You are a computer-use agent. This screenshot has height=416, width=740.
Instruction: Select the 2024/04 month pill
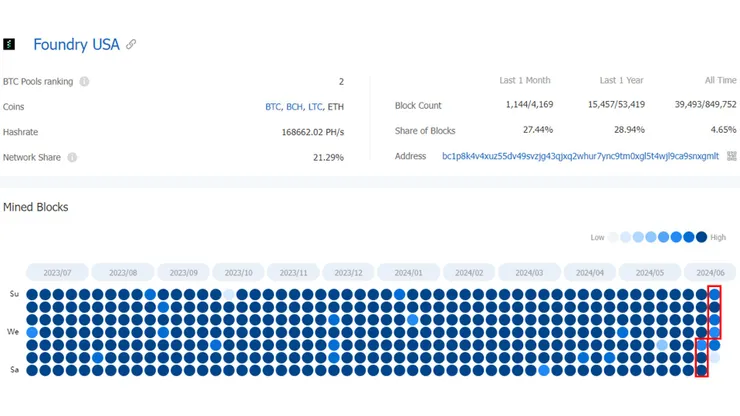(x=590, y=273)
